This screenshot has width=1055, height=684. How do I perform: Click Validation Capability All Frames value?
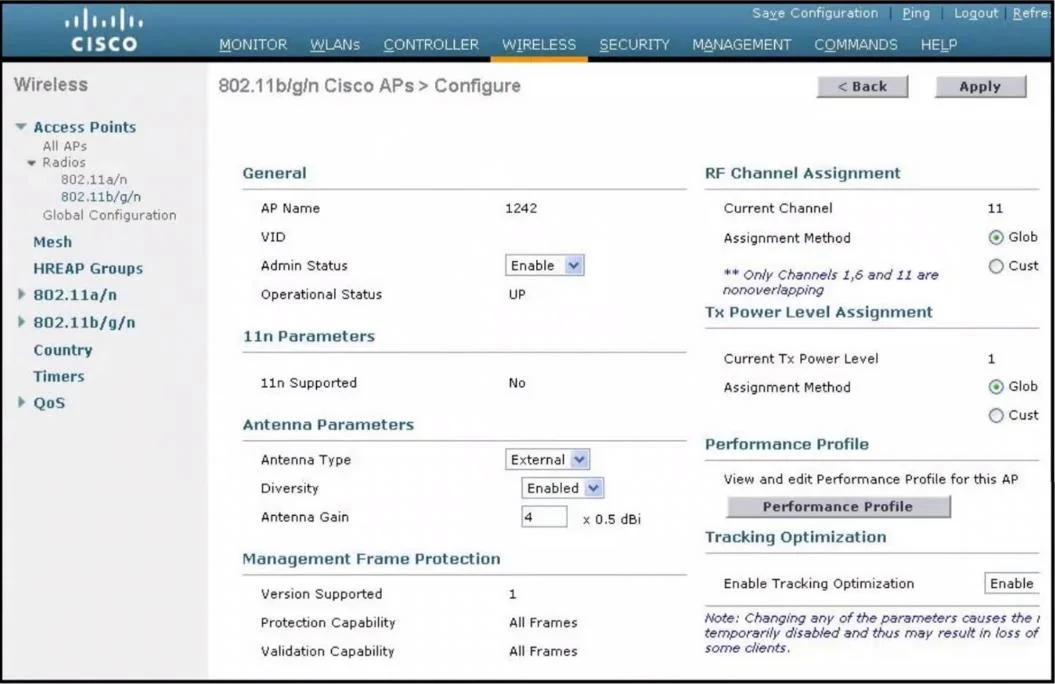(x=543, y=651)
